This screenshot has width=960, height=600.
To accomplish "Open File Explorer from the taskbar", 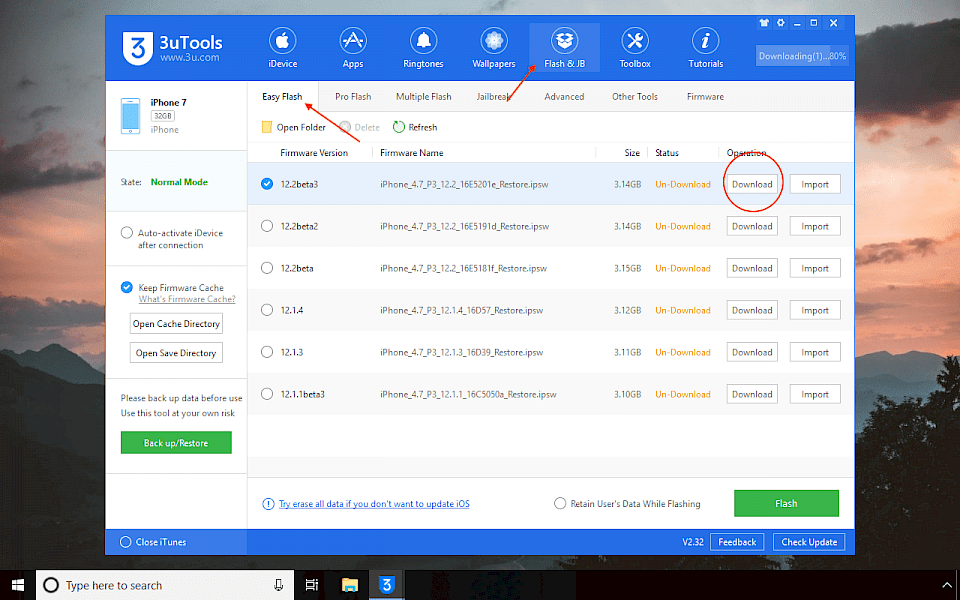I will pyautogui.click(x=350, y=585).
